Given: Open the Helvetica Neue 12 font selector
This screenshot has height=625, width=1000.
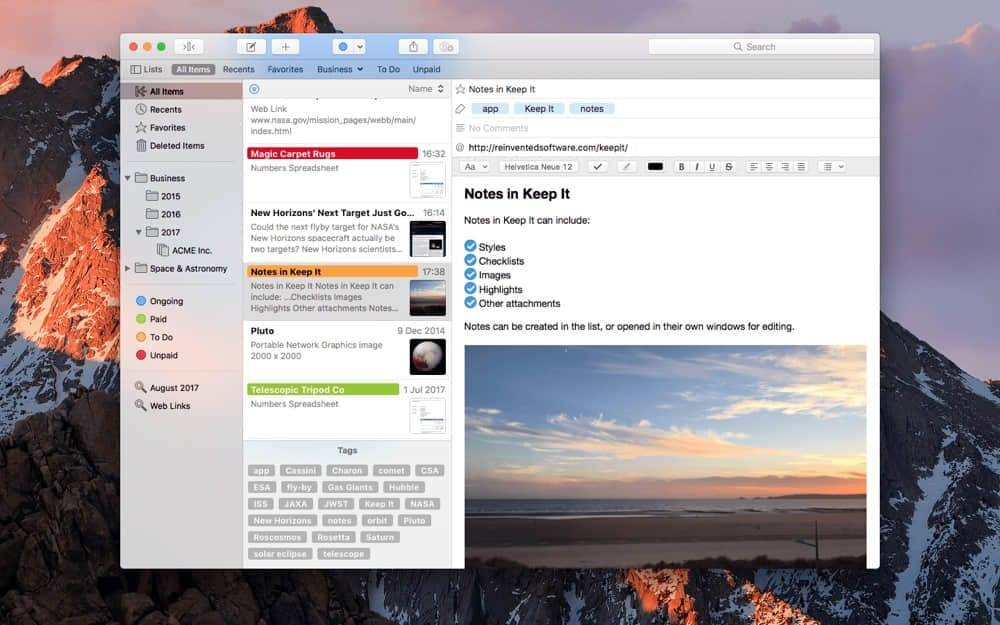Looking at the screenshot, I should (538, 166).
